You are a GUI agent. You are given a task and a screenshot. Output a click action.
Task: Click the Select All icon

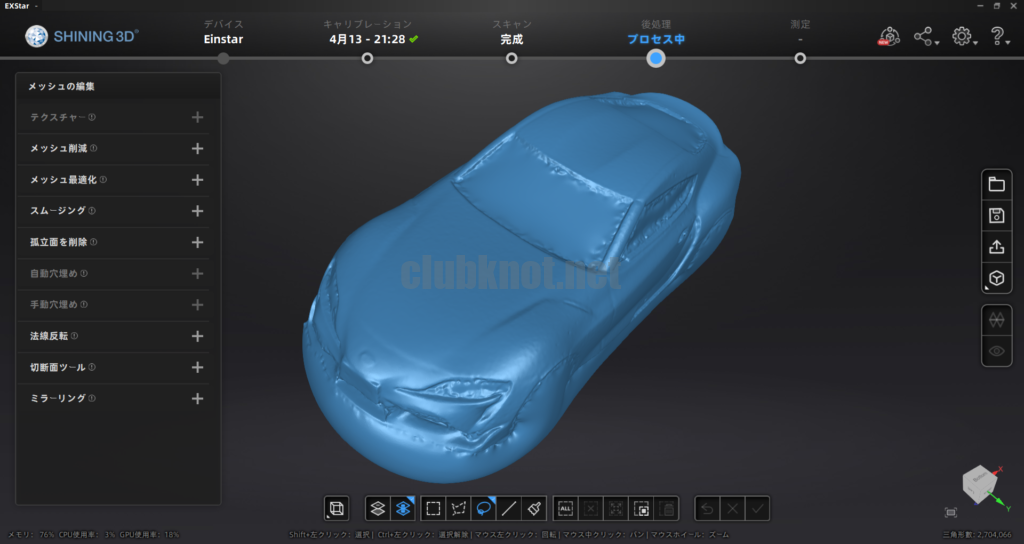click(x=564, y=508)
